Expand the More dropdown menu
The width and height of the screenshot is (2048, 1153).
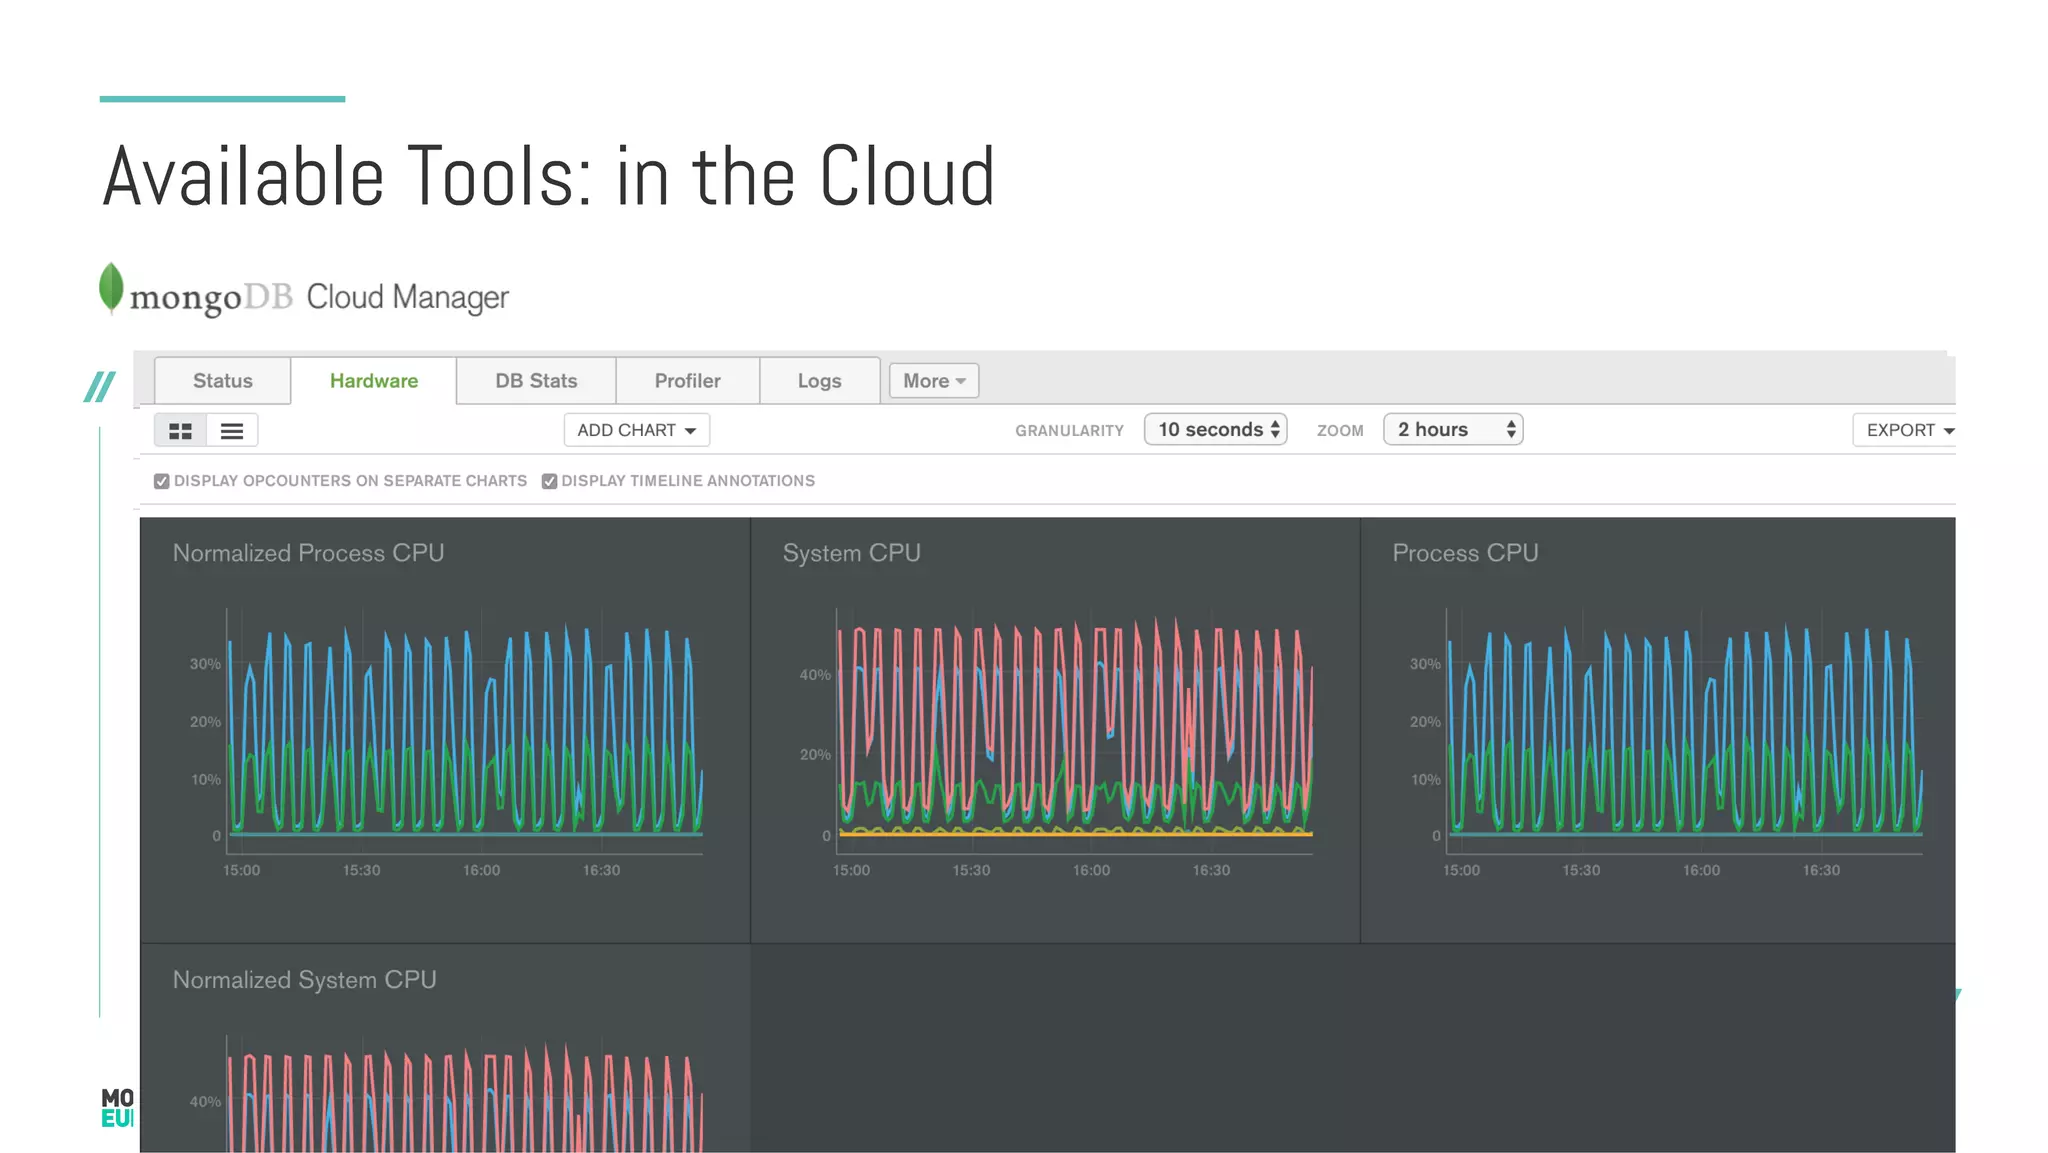coord(934,381)
